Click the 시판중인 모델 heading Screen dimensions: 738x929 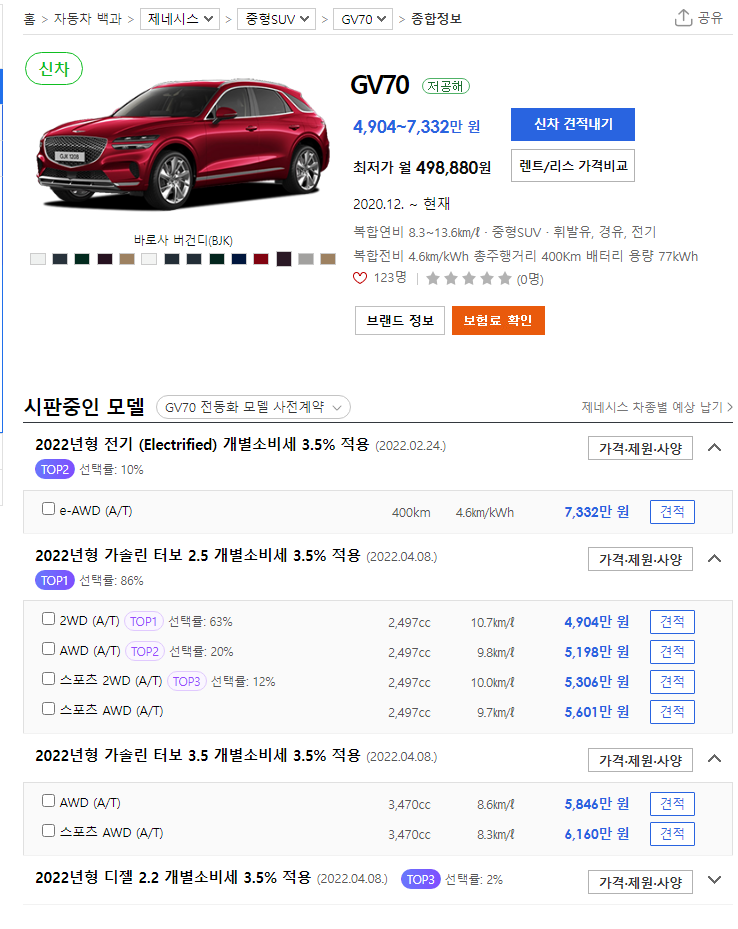[84, 407]
